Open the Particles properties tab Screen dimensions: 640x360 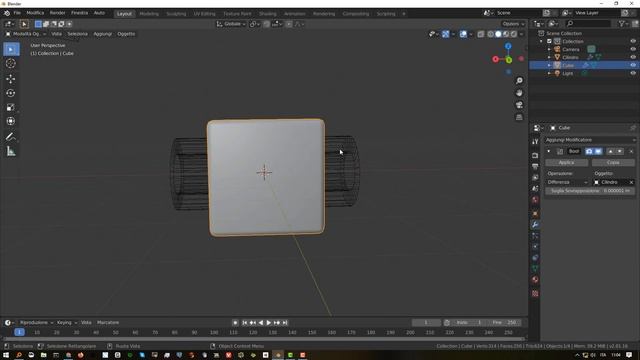[535, 236]
